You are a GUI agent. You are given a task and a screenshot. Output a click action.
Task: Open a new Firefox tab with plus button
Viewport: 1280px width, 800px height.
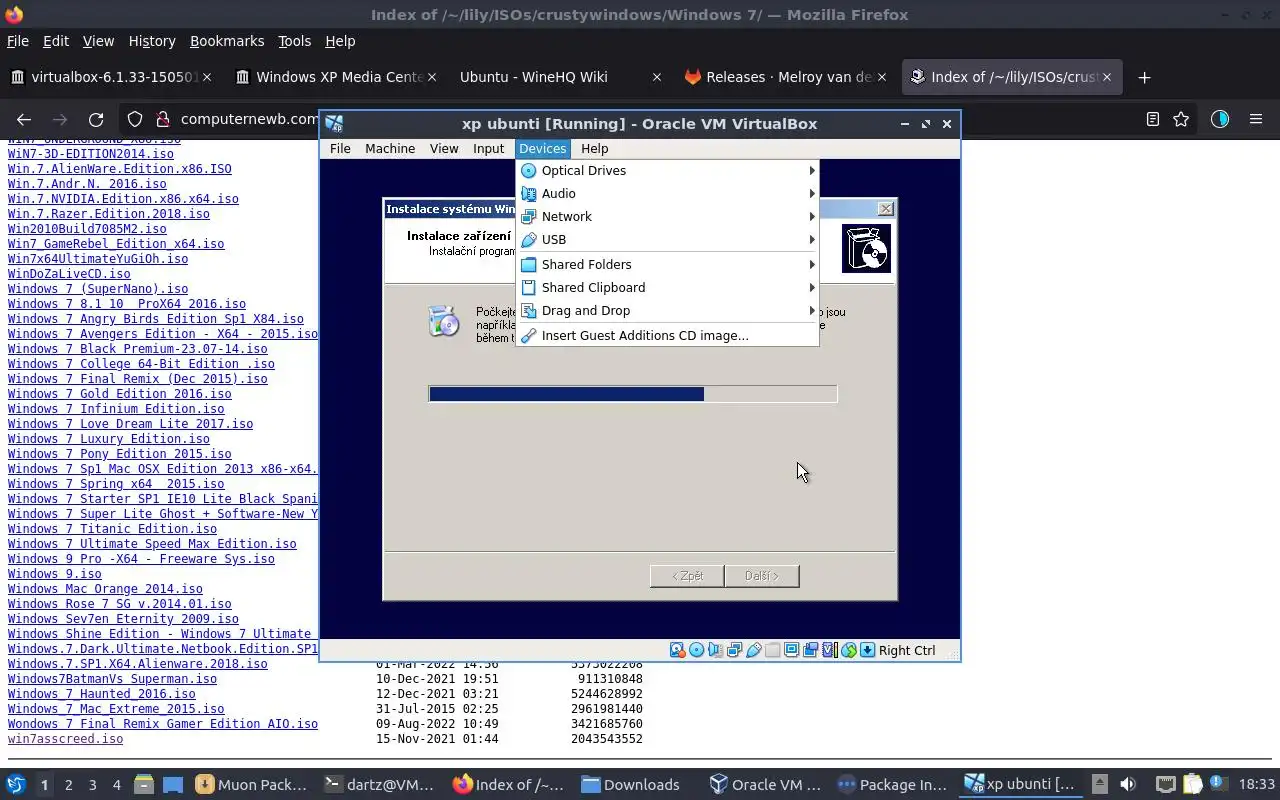point(1144,77)
